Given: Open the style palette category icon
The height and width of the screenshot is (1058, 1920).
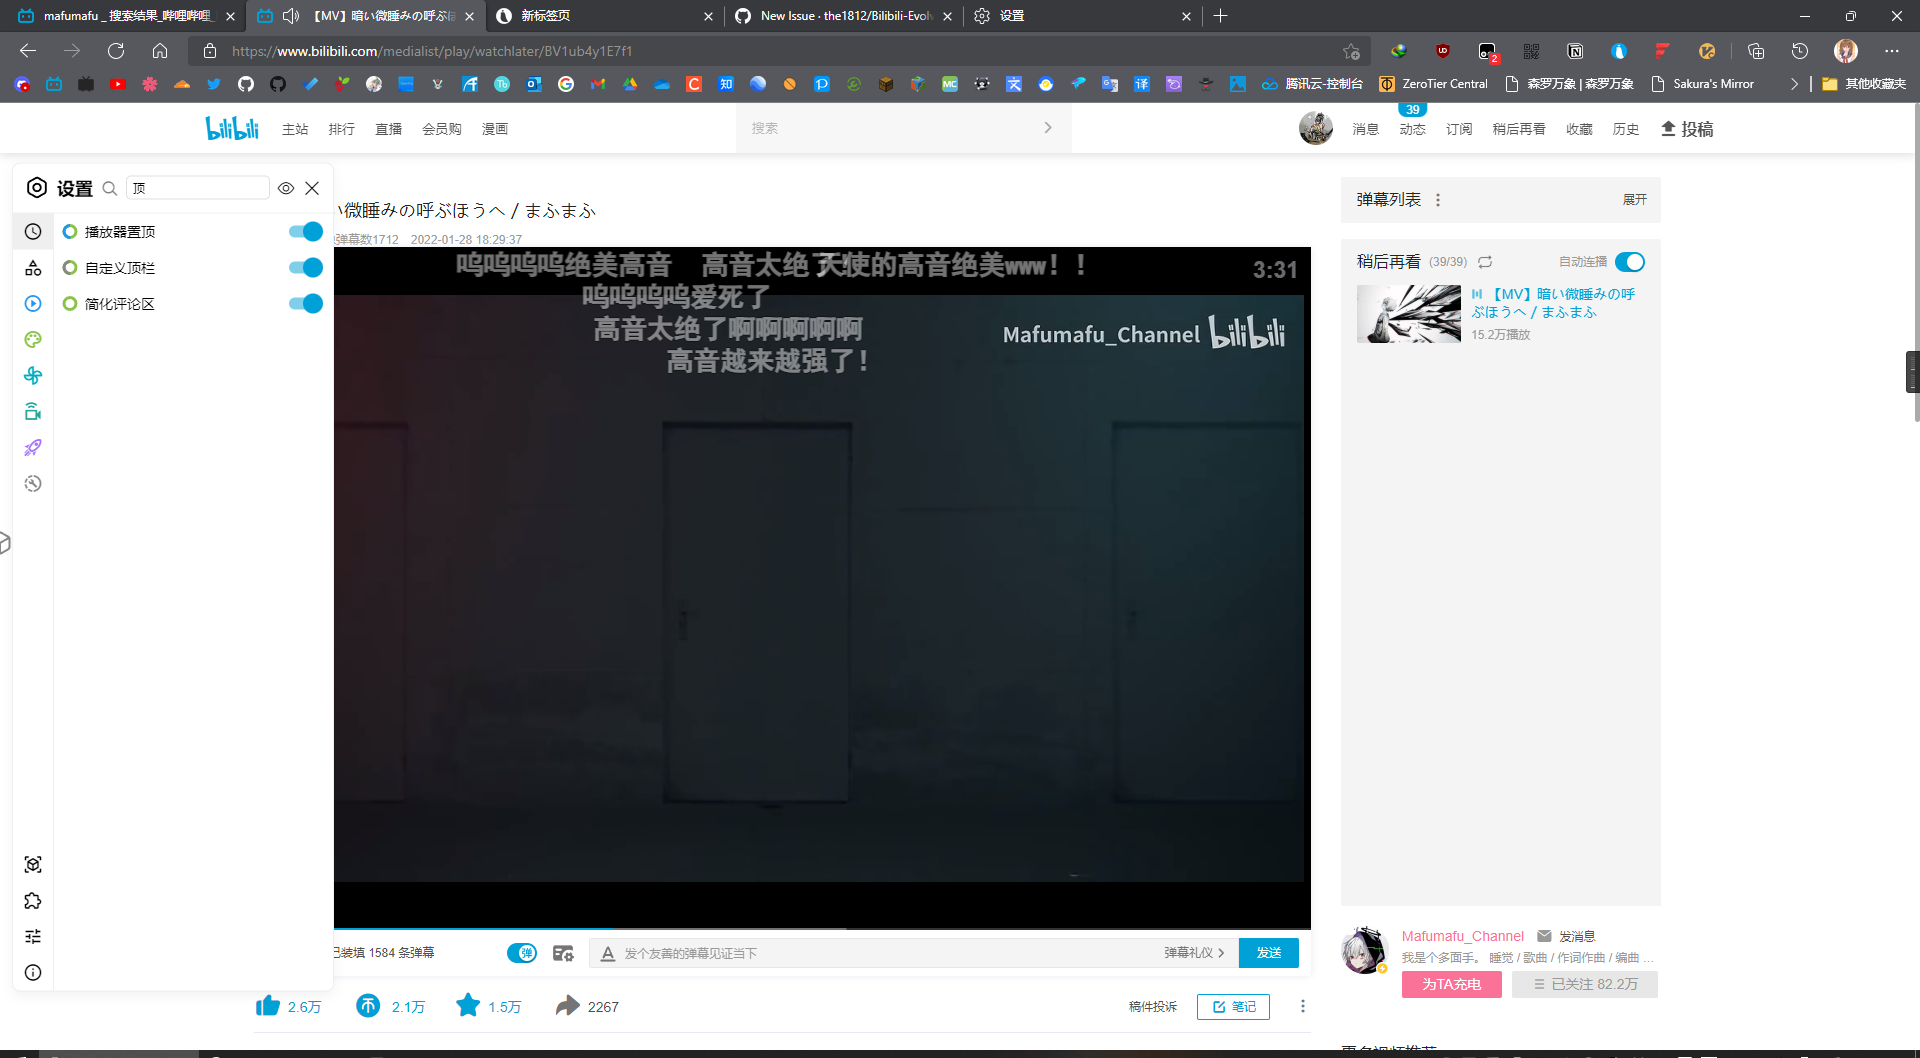Looking at the screenshot, I should [x=33, y=340].
